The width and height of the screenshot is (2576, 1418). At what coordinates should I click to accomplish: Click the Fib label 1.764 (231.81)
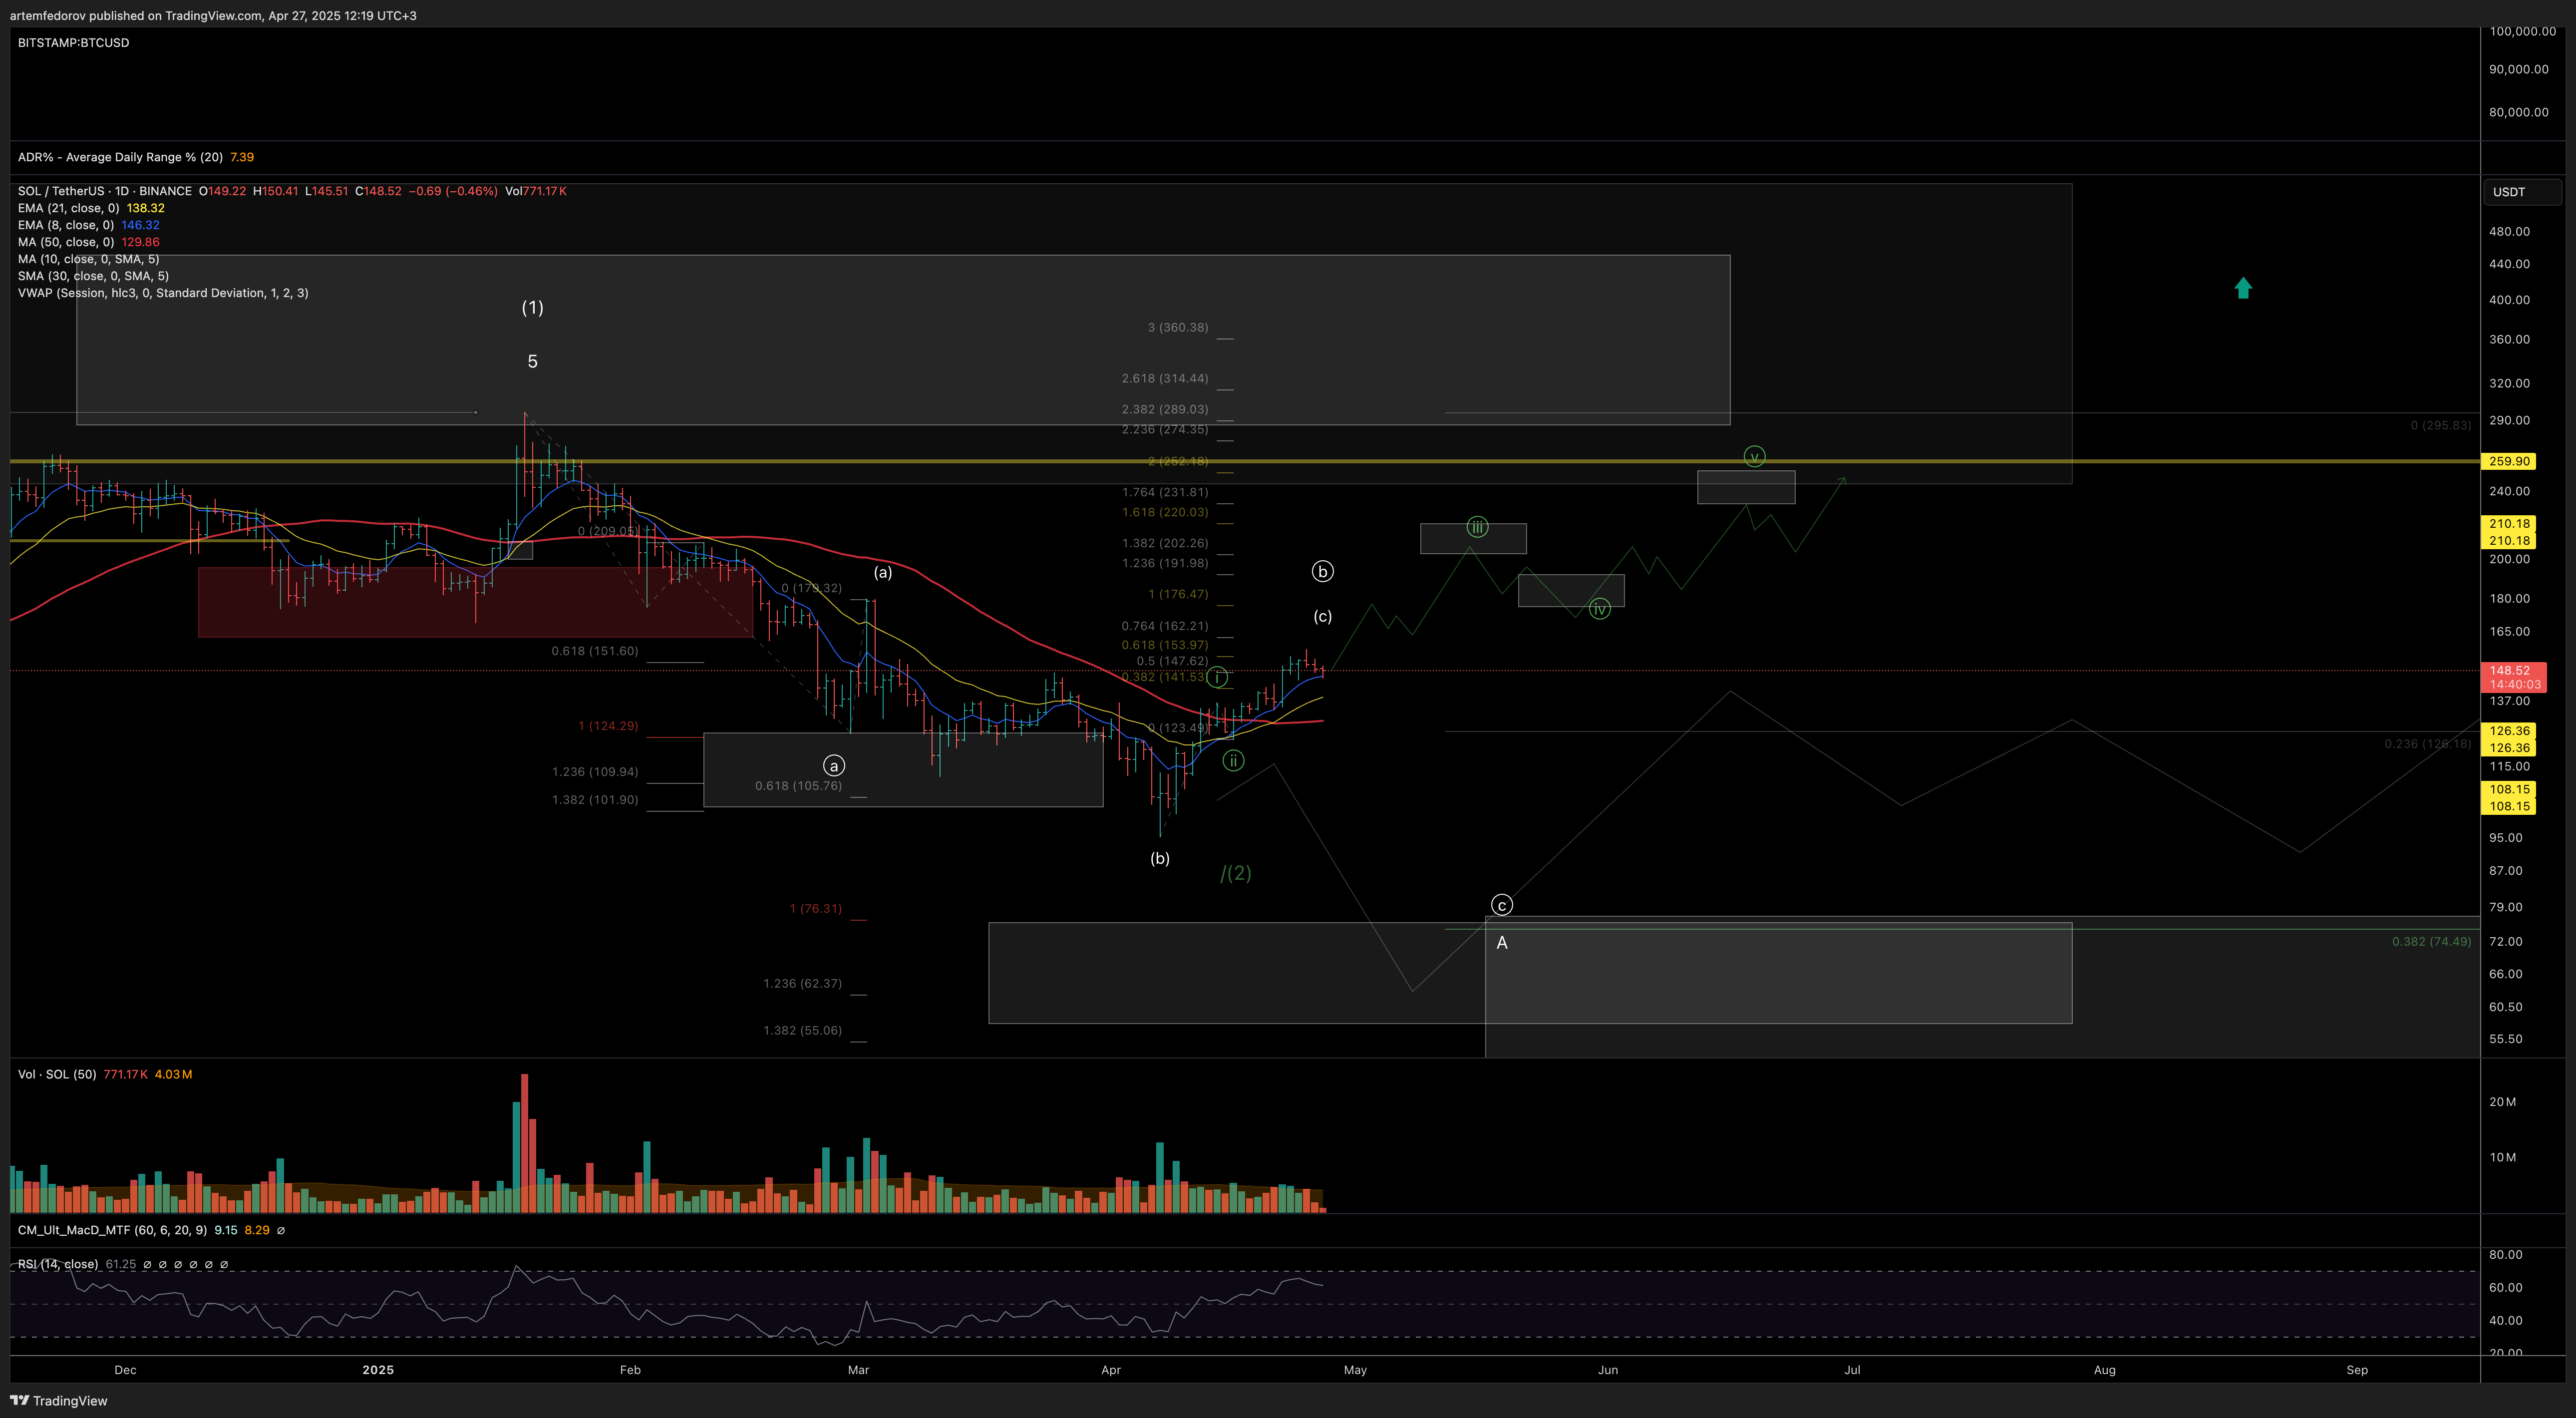coord(1165,492)
